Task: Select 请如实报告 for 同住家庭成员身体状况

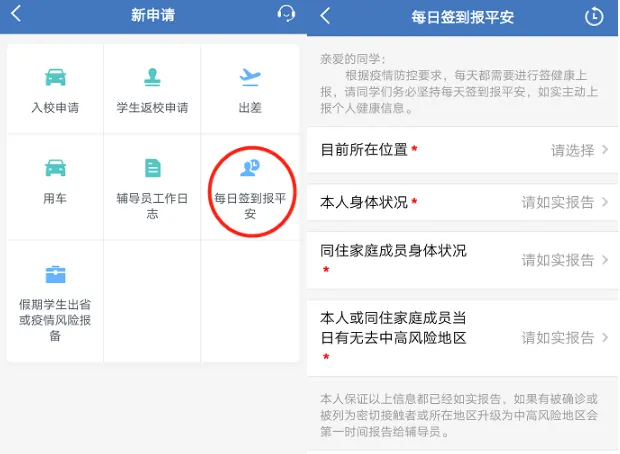Action: click(x=558, y=260)
